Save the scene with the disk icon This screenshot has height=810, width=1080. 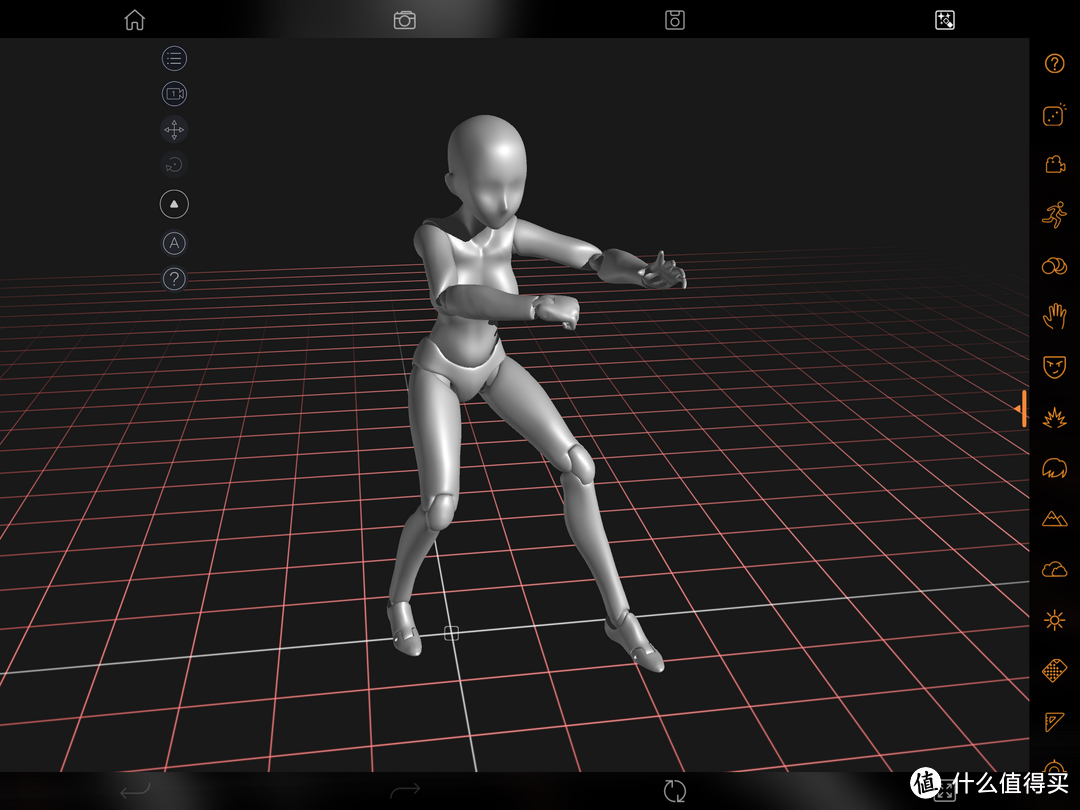pyautogui.click(x=674, y=20)
